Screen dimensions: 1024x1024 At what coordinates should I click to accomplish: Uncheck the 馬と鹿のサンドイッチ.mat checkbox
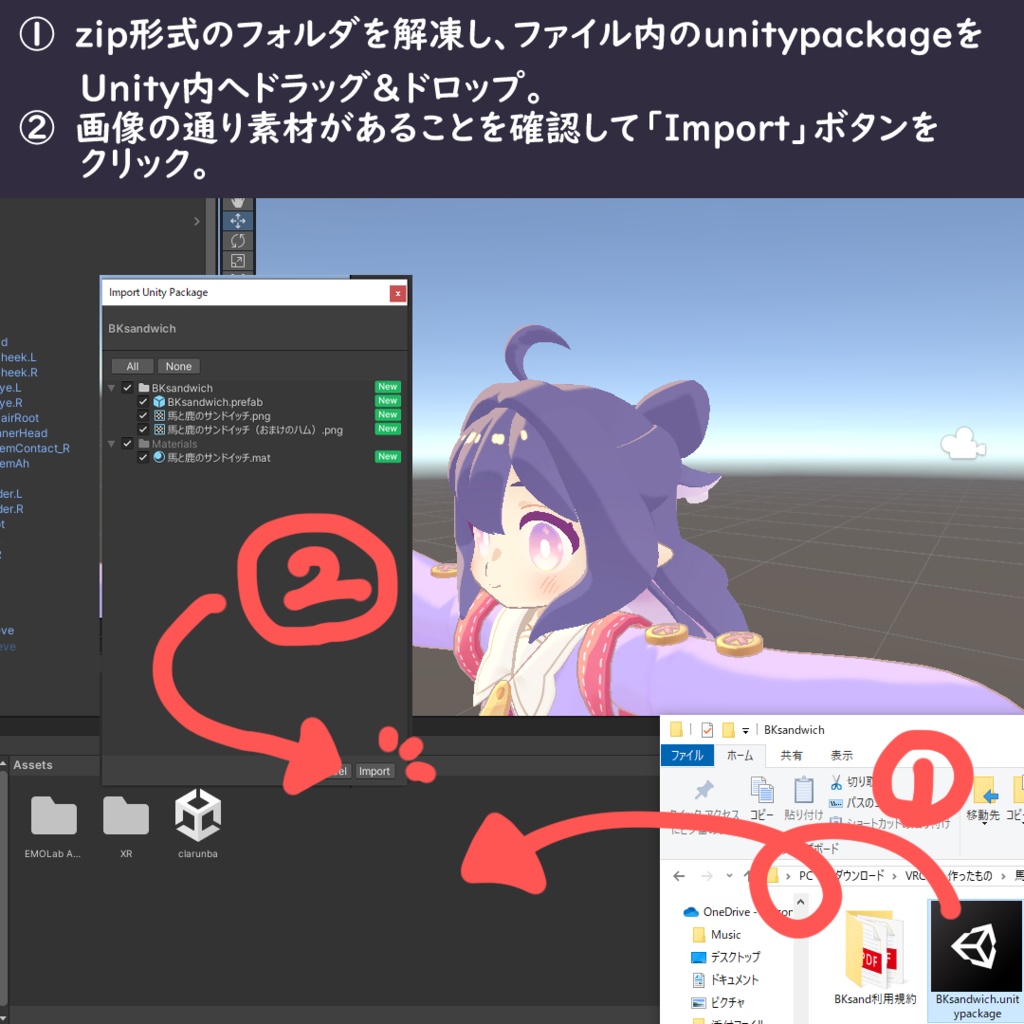[142, 457]
